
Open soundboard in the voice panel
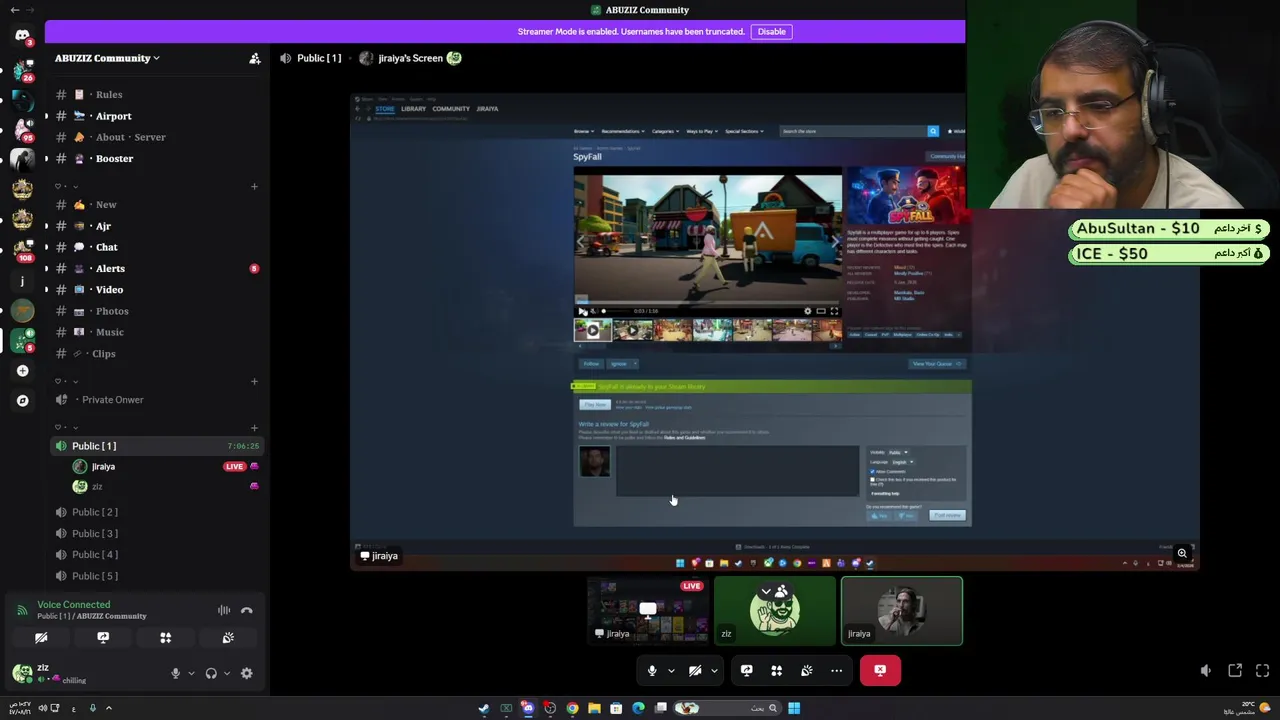tap(228, 638)
